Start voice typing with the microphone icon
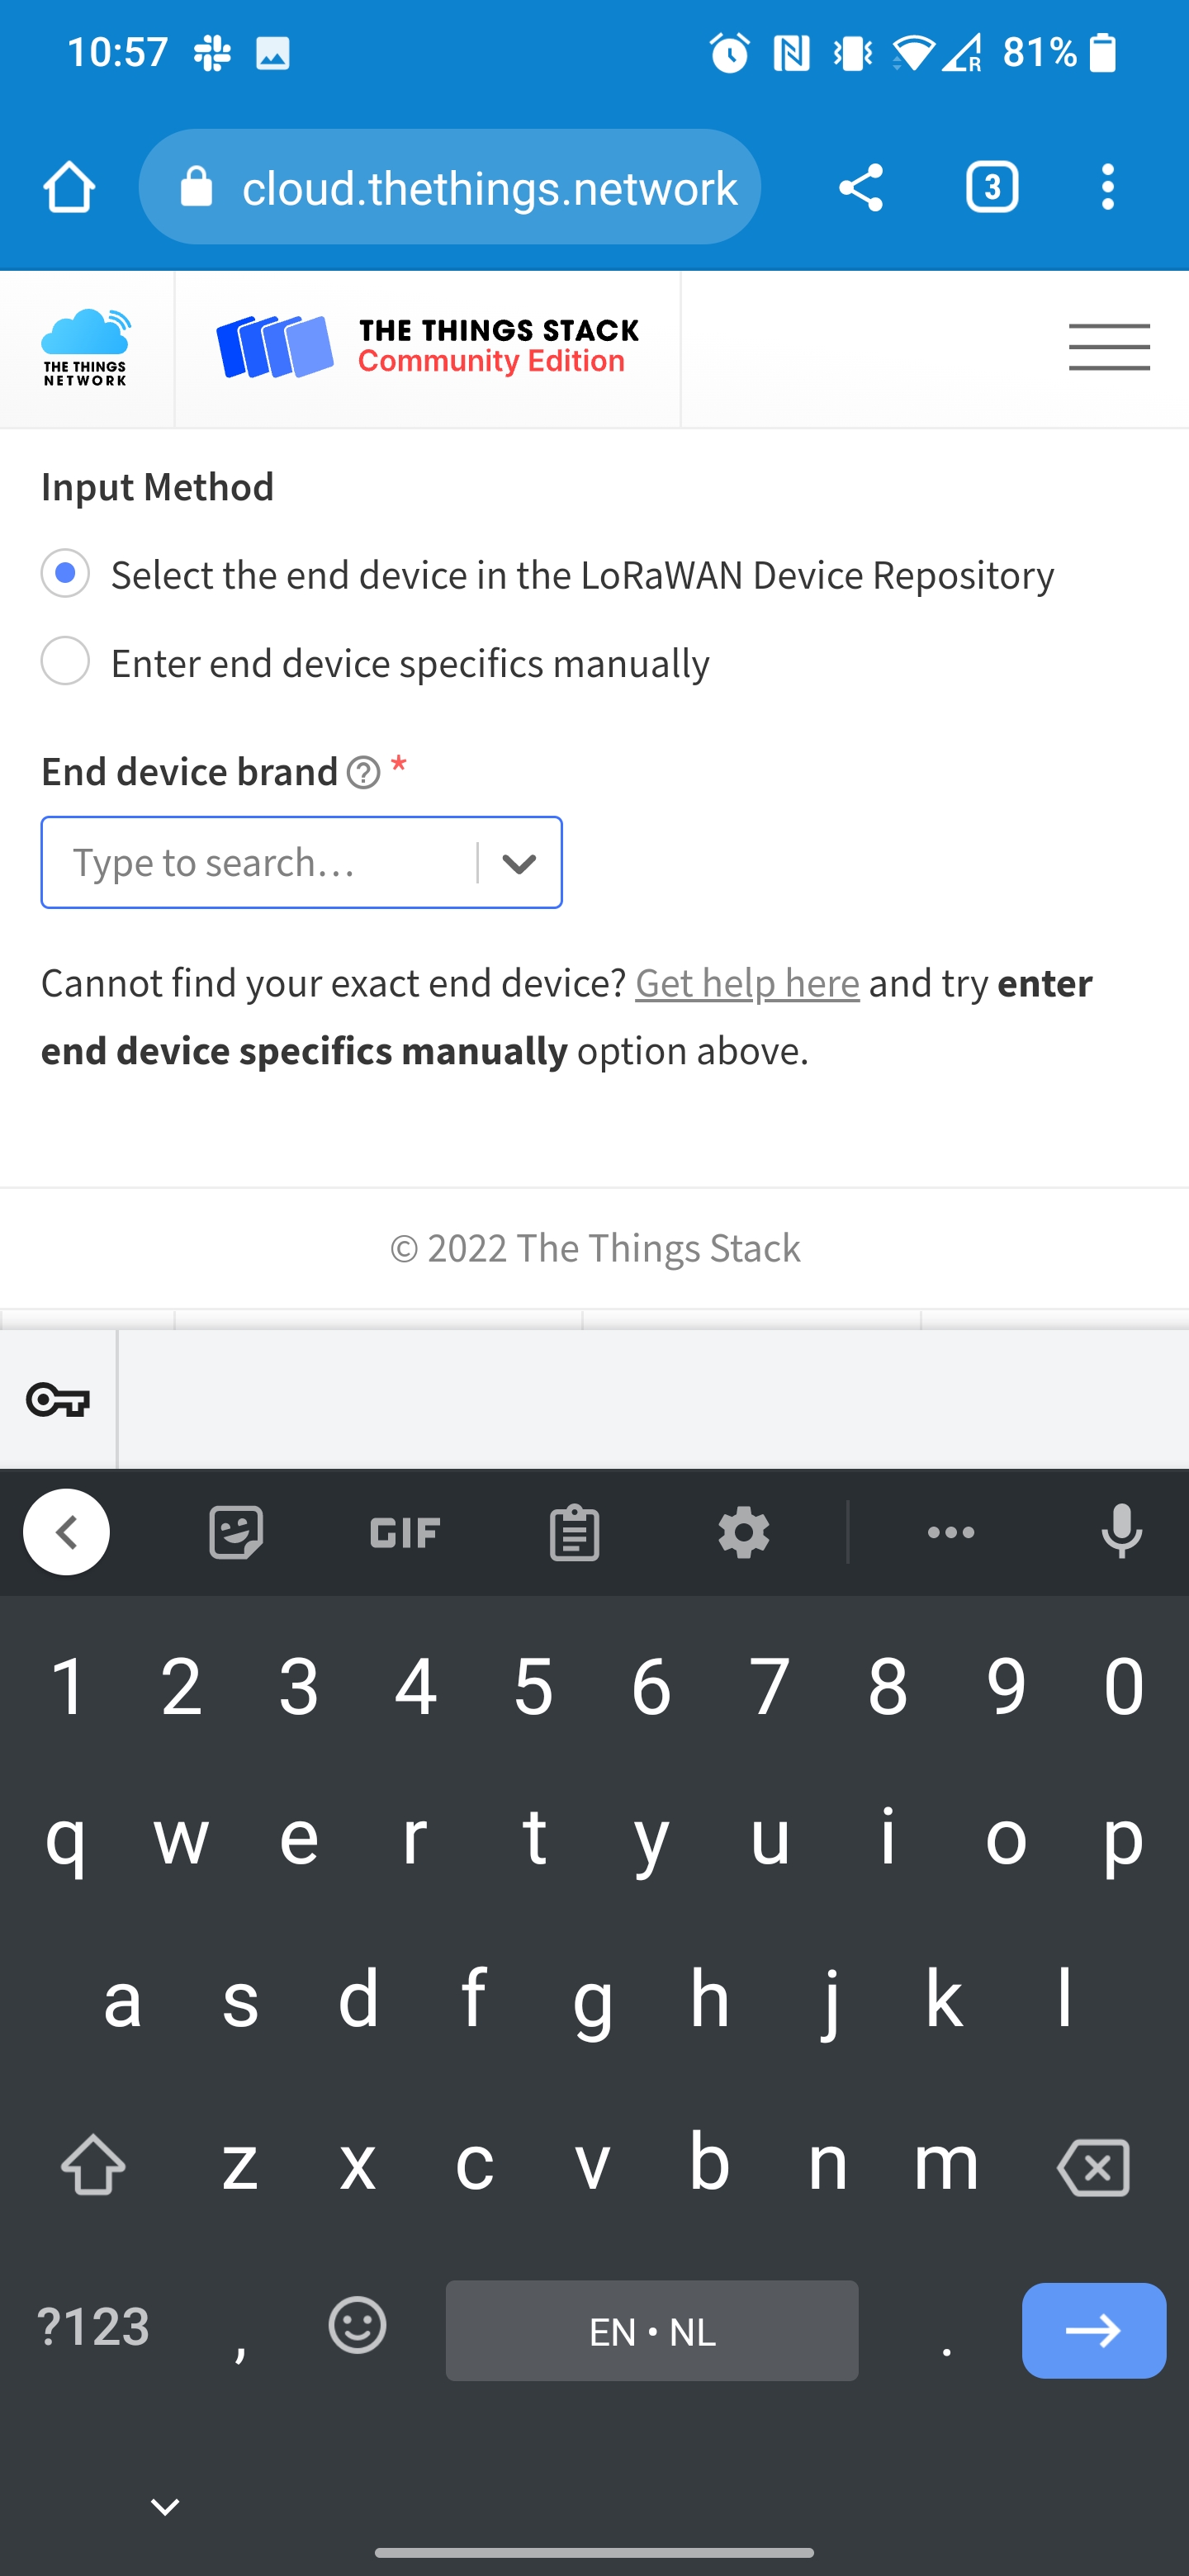Screen dimensions: 1189x2576 tap(1120, 1531)
